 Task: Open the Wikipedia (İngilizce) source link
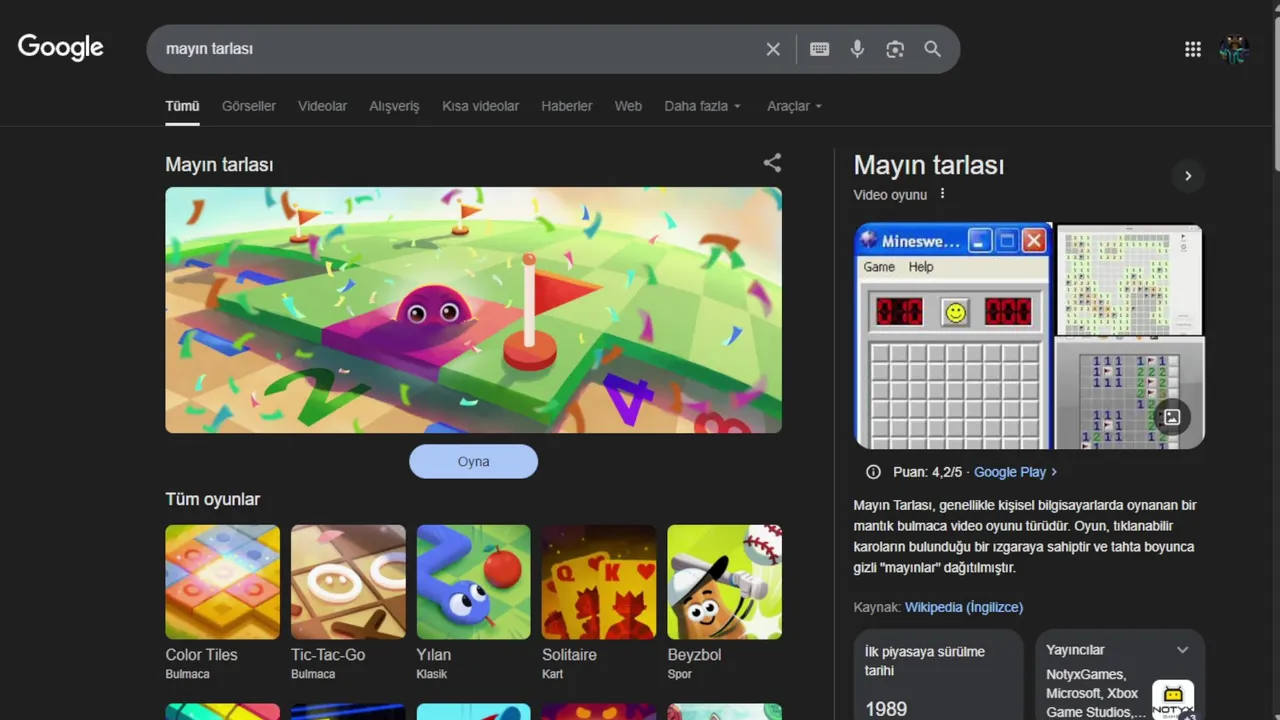coord(964,607)
